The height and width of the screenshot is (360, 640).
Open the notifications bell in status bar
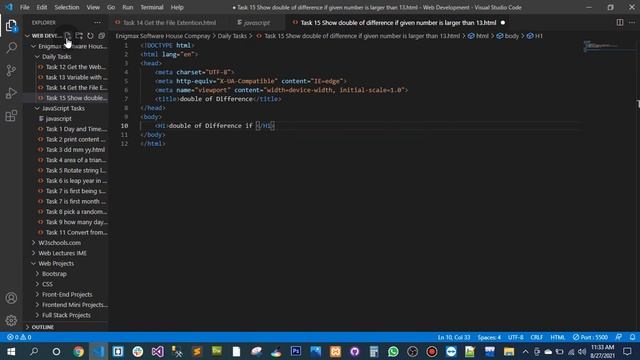click(x=632, y=337)
